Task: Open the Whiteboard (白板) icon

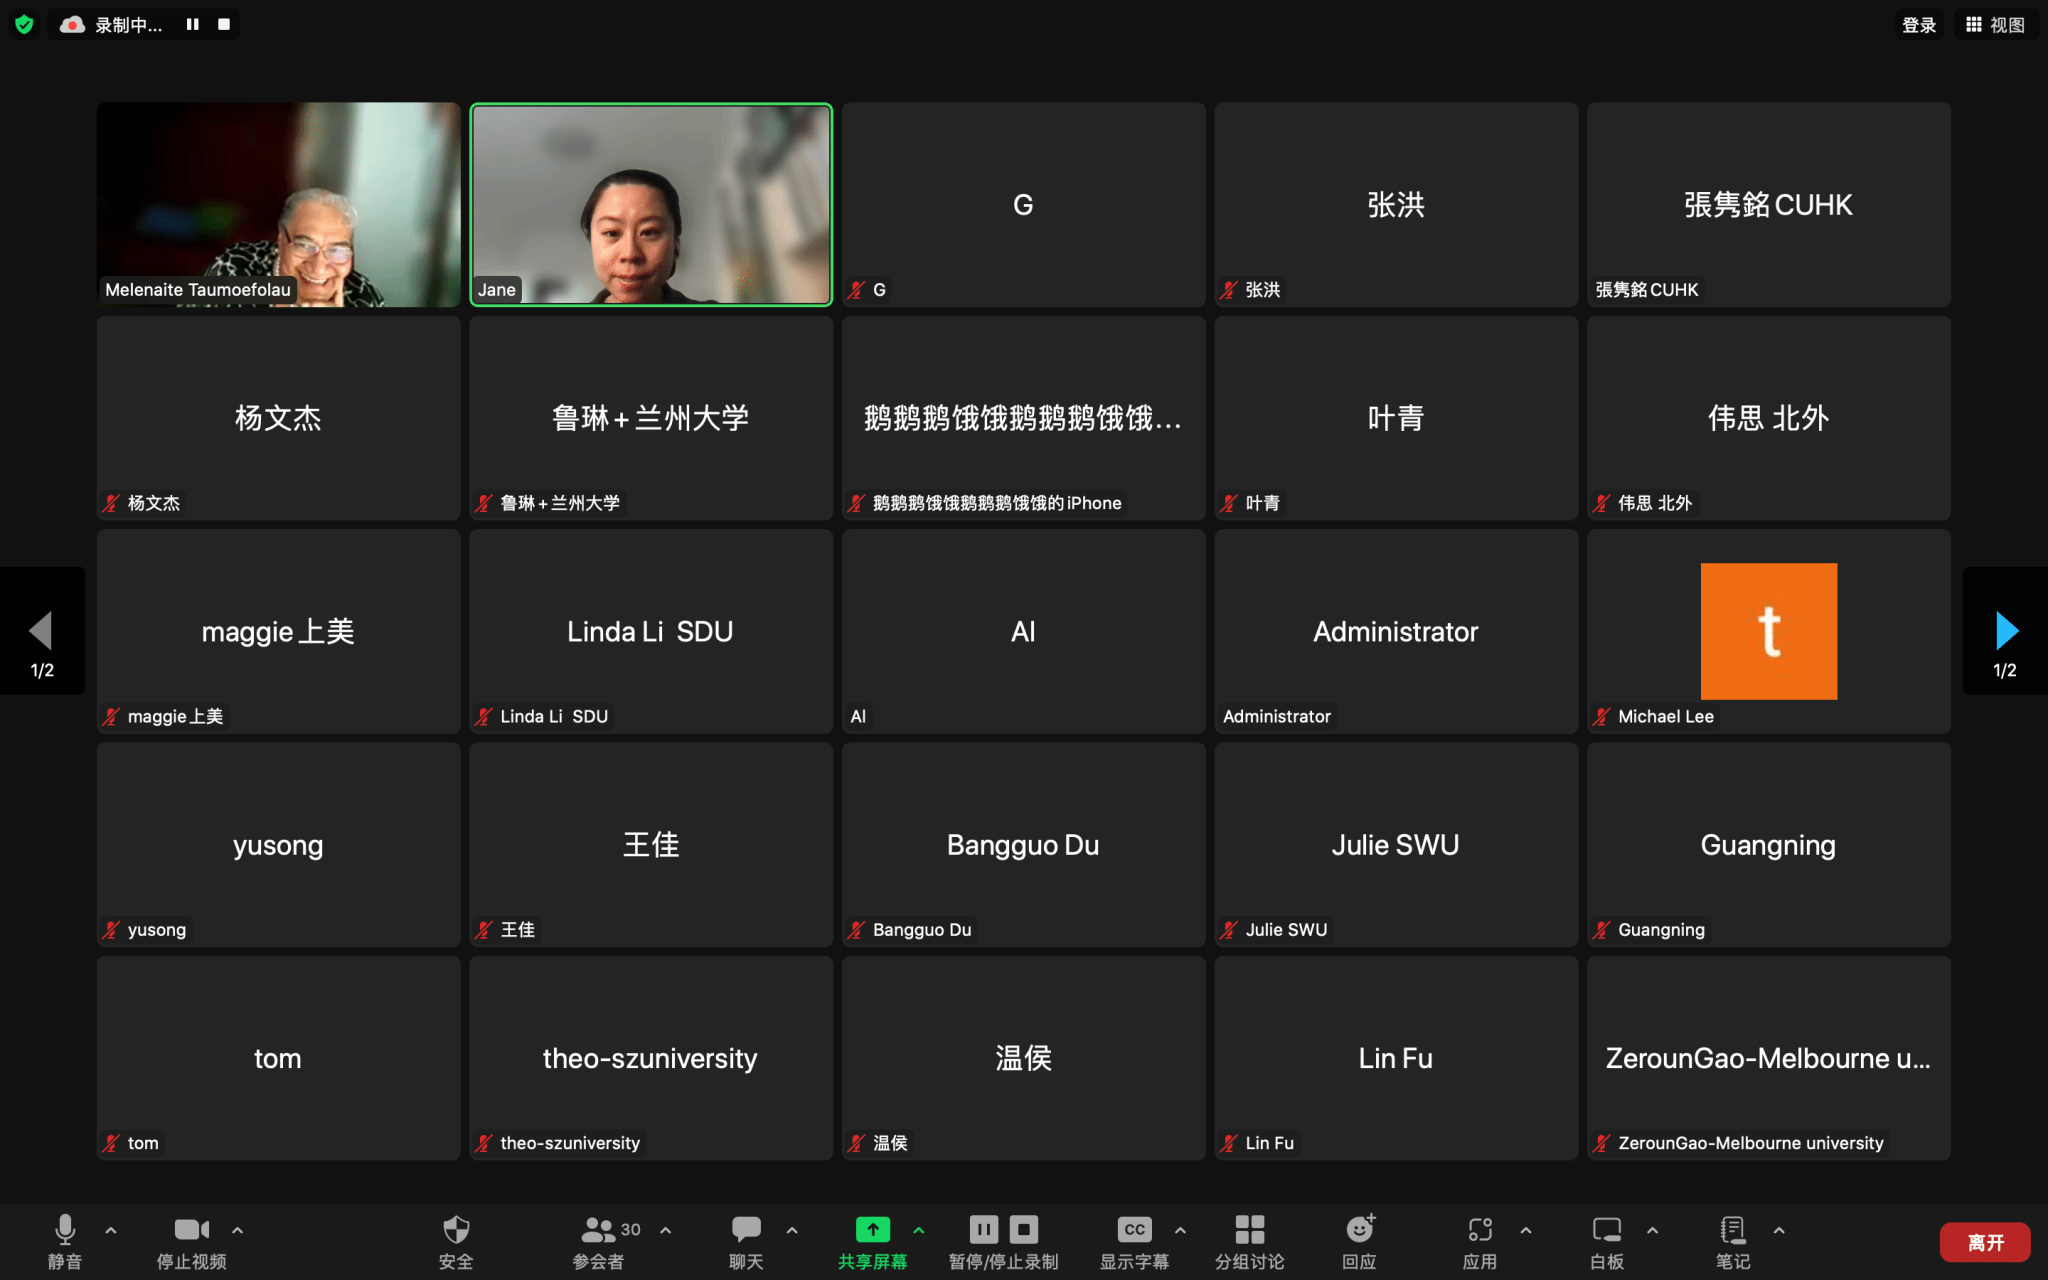Action: pyautogui.click(x=1606, y=1229)
